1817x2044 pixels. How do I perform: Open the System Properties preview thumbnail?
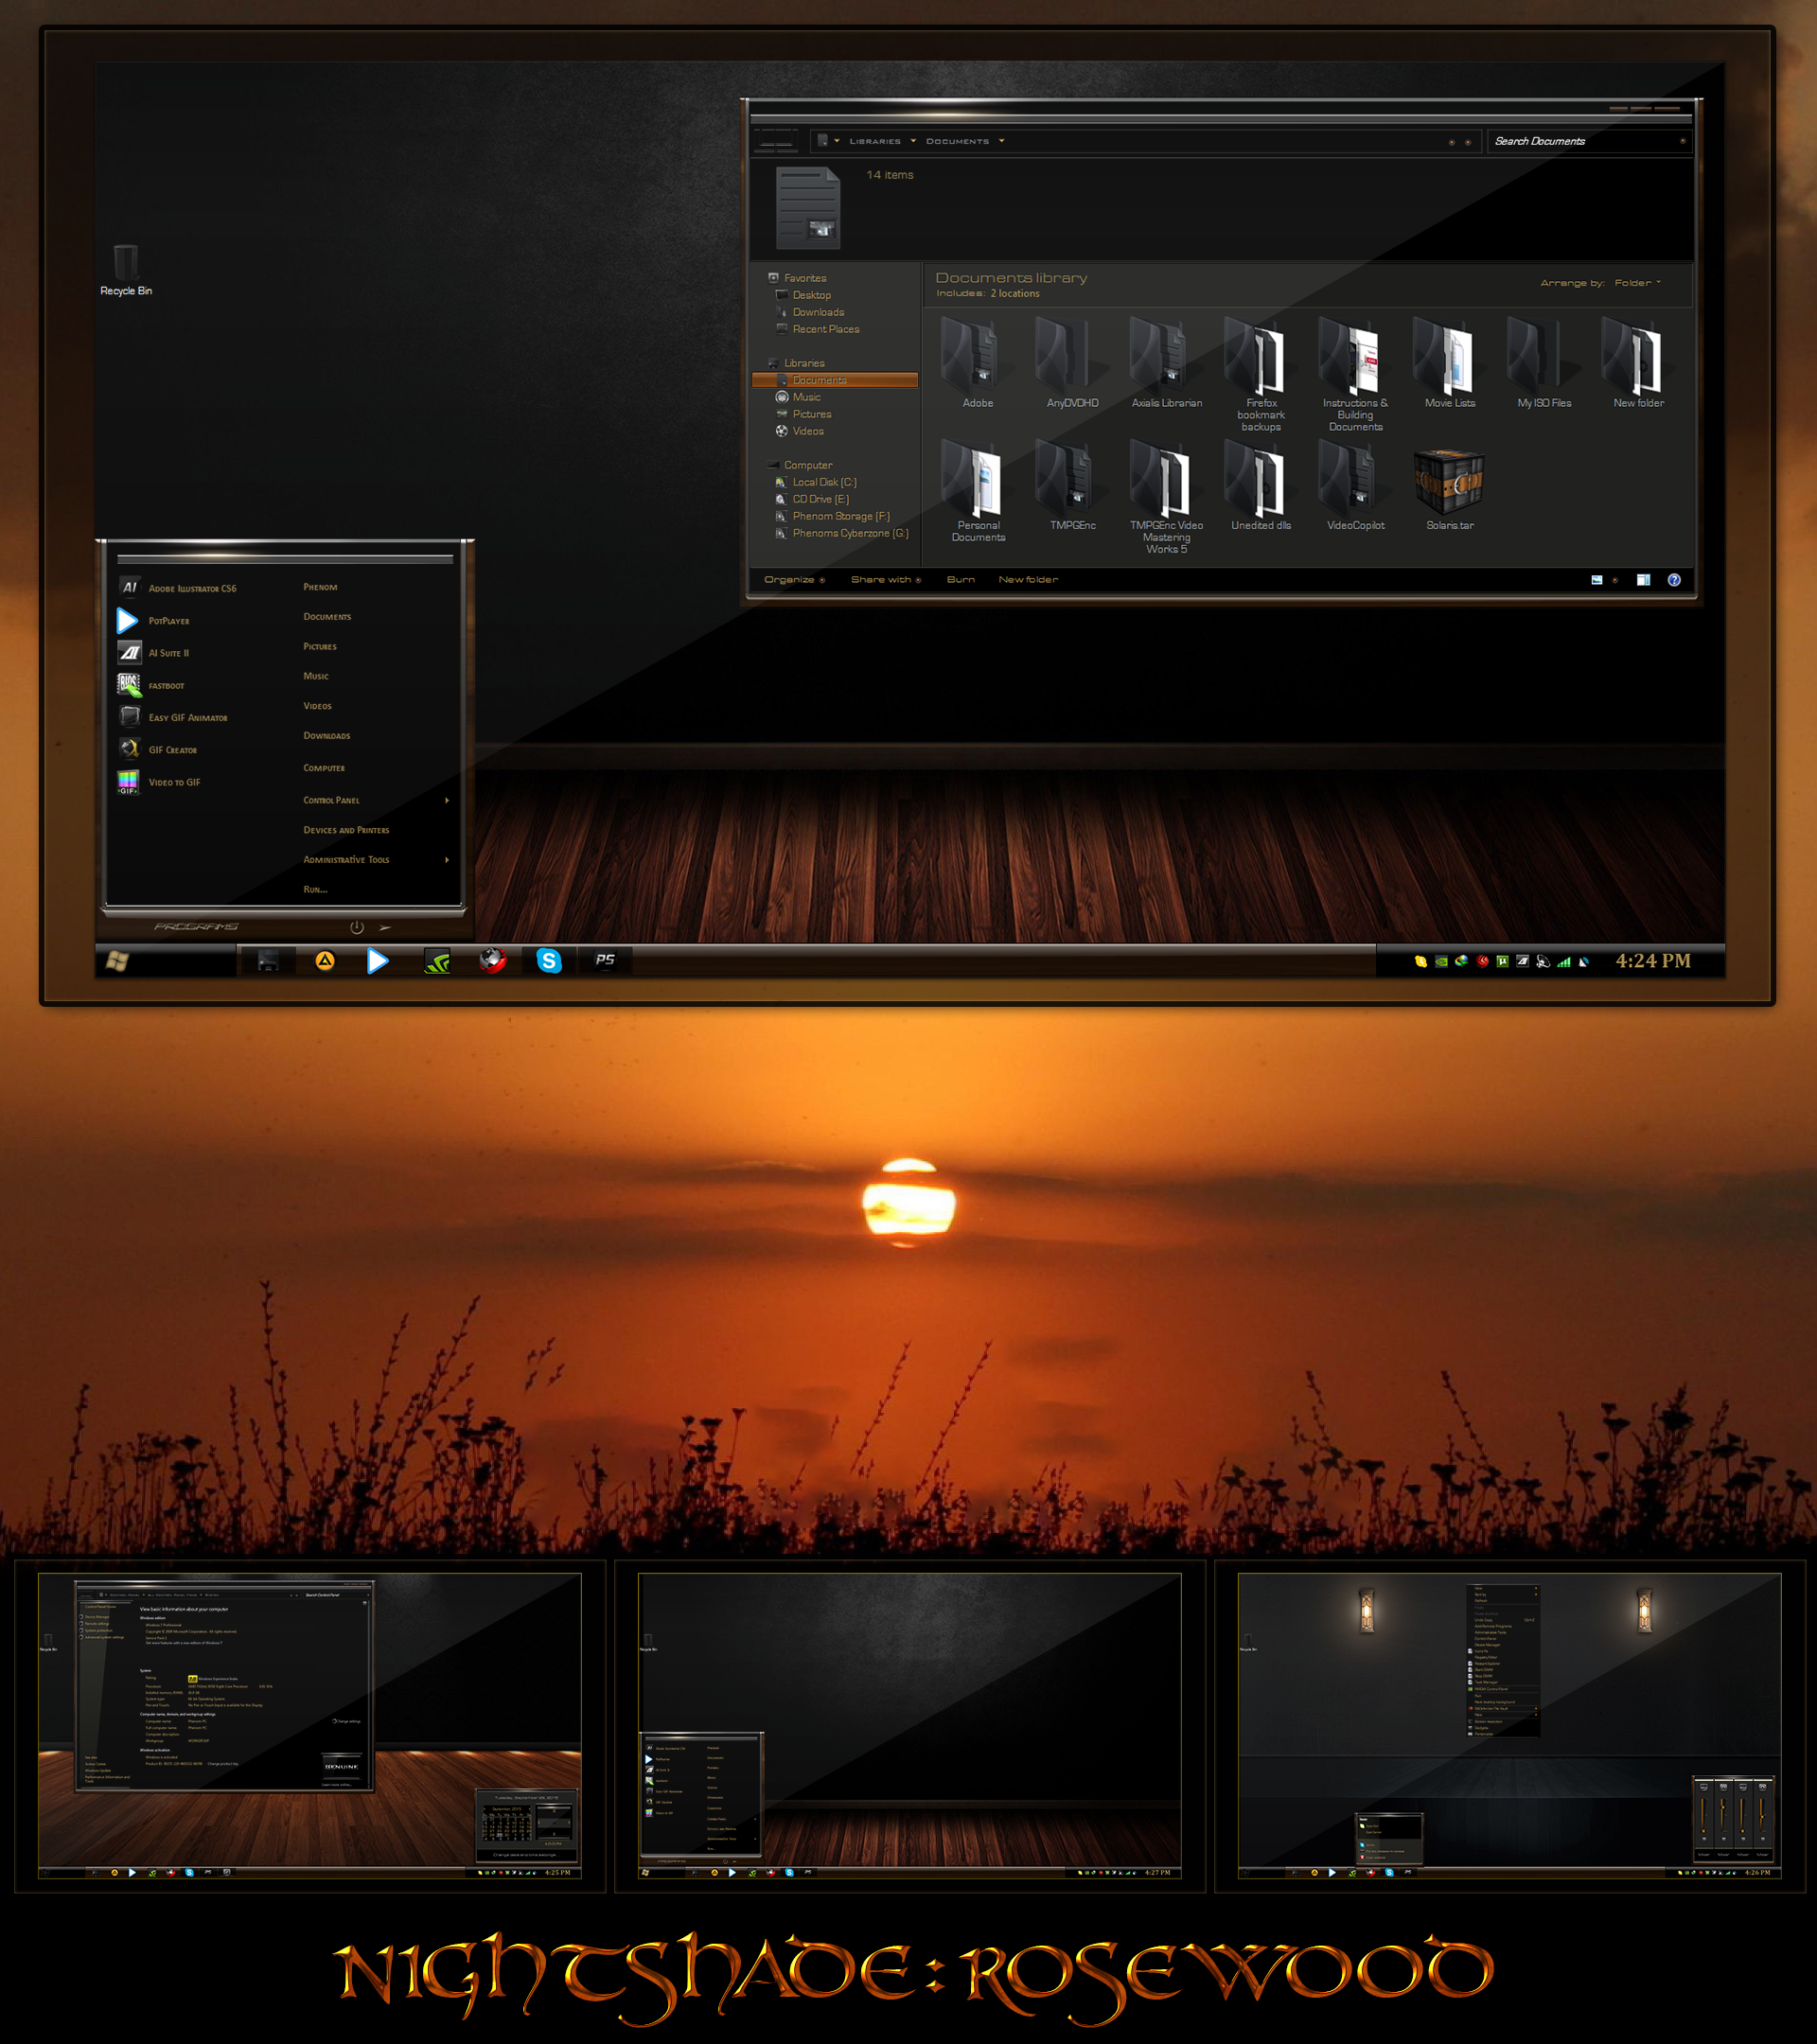tap(310, 1725)
